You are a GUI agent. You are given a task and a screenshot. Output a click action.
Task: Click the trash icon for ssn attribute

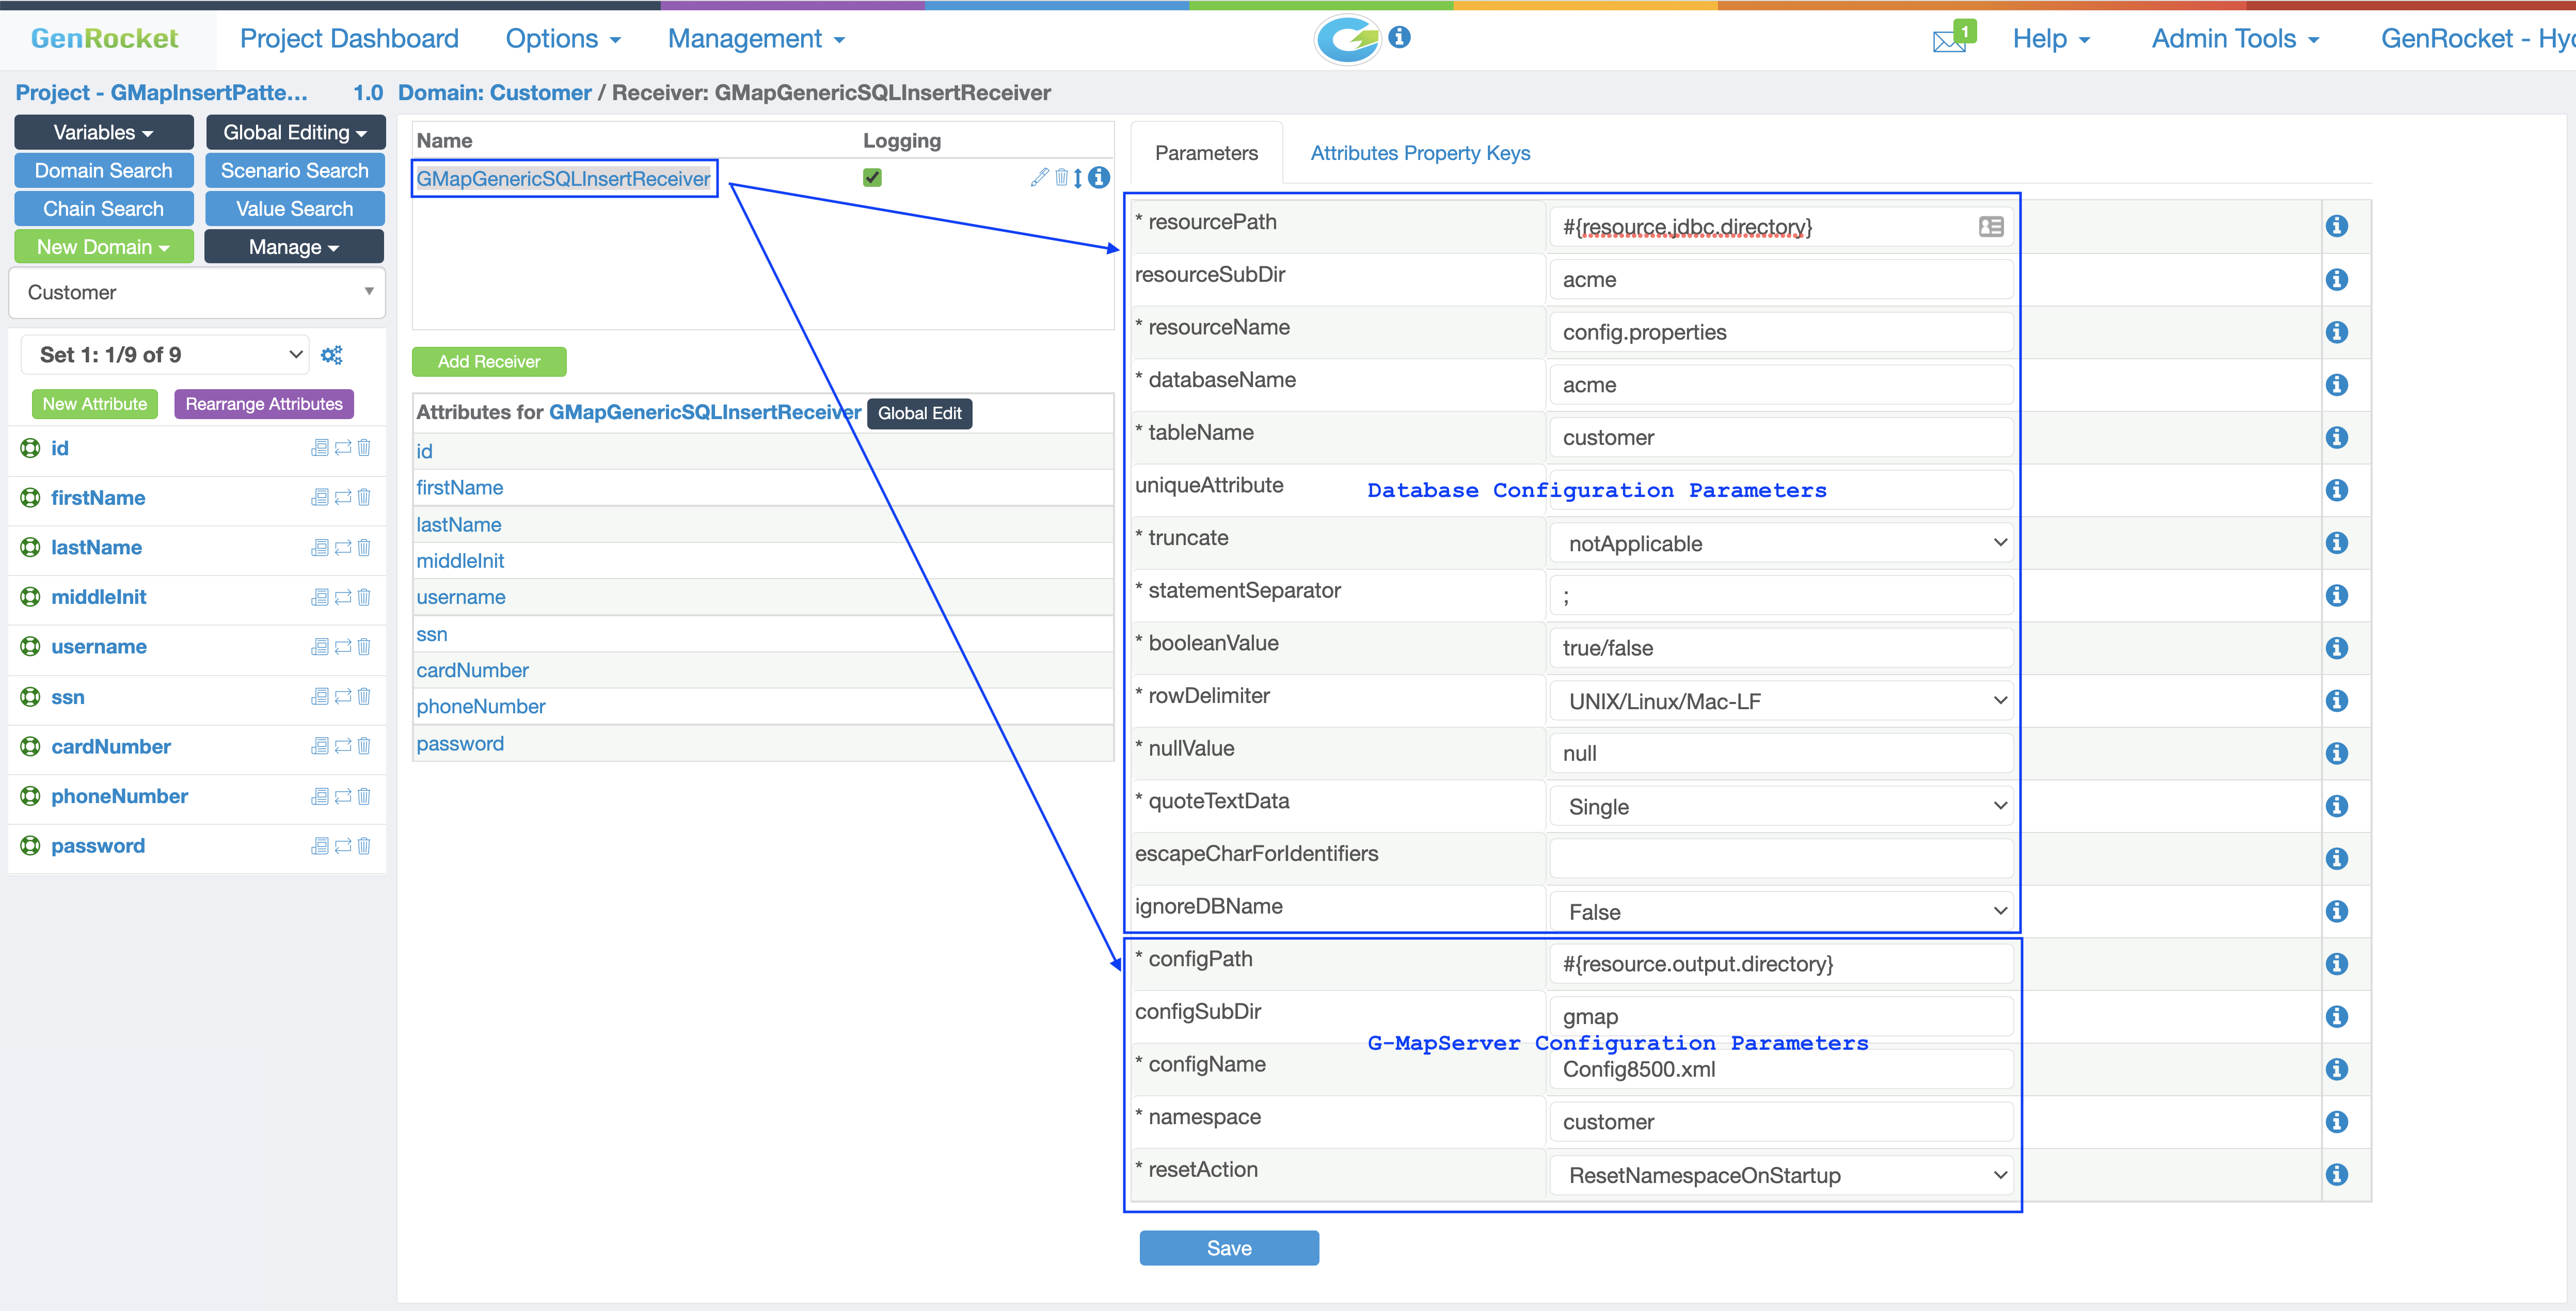point(364,696)
